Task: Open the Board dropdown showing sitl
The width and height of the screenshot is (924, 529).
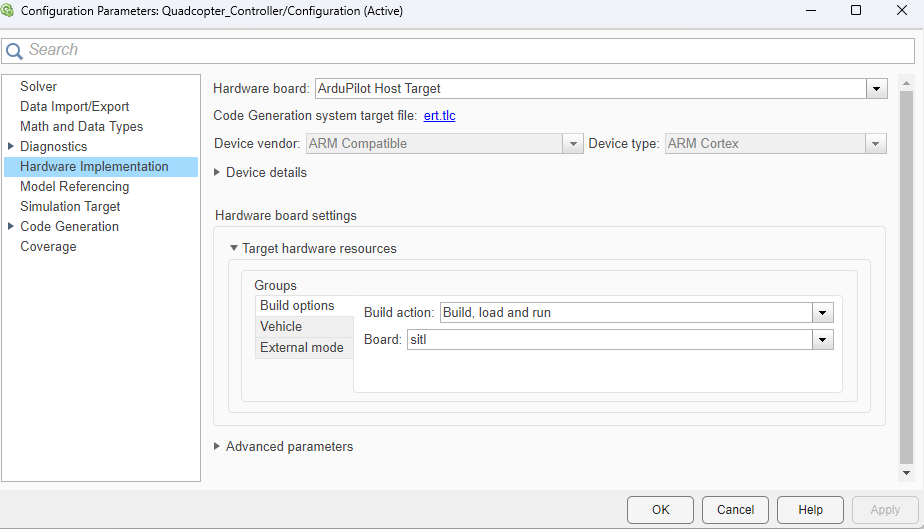Action: point(822,340)
